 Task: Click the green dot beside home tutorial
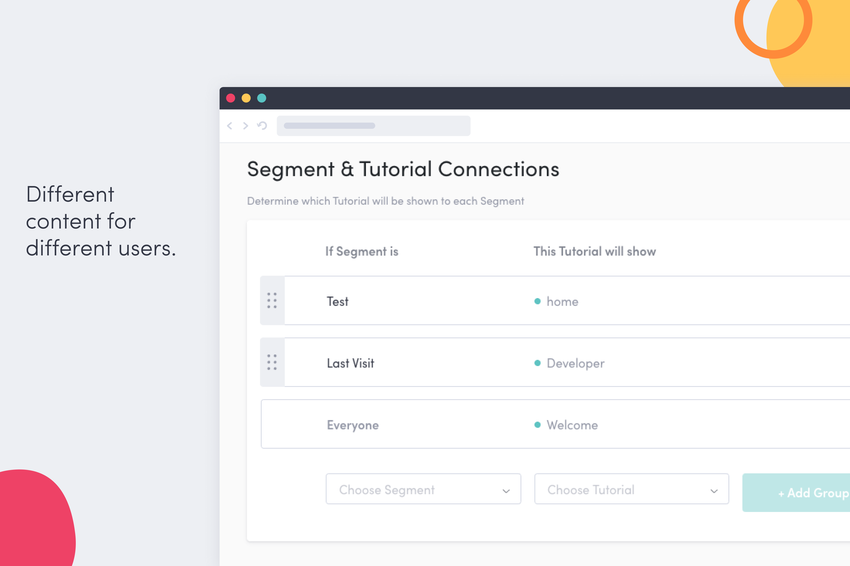[537, 301]
